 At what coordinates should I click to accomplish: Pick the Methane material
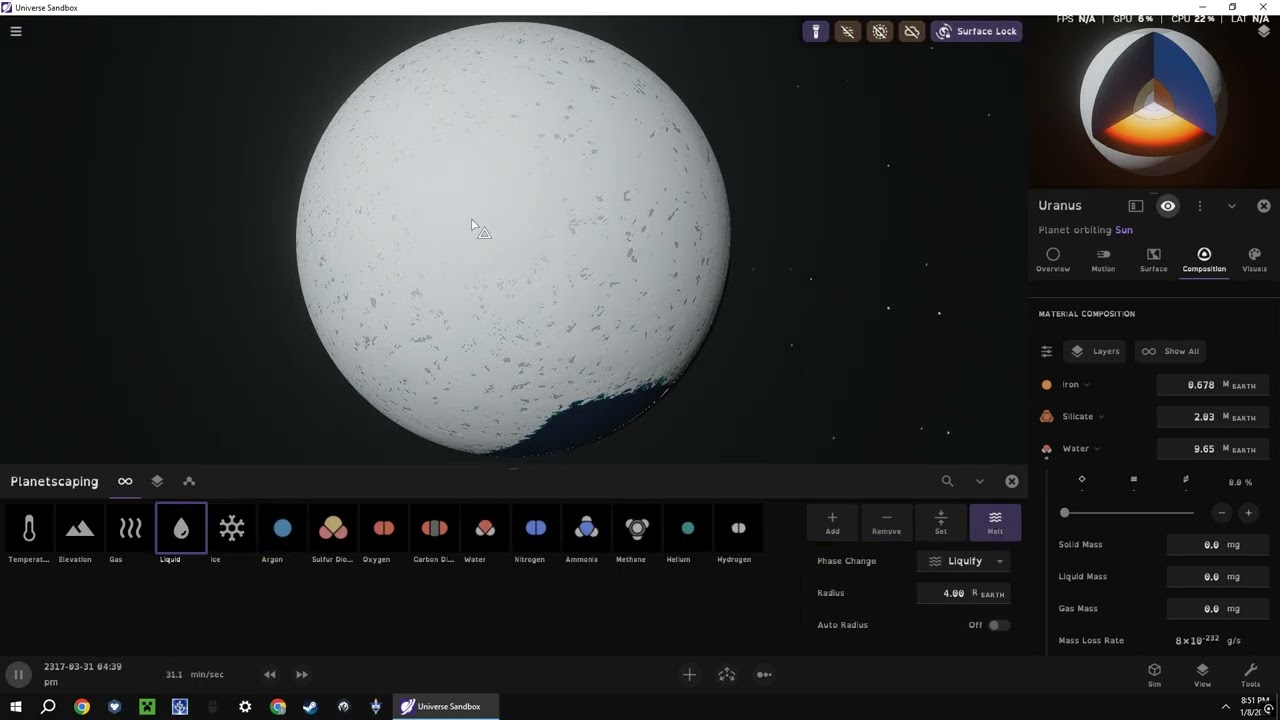[x=637, y=529]
